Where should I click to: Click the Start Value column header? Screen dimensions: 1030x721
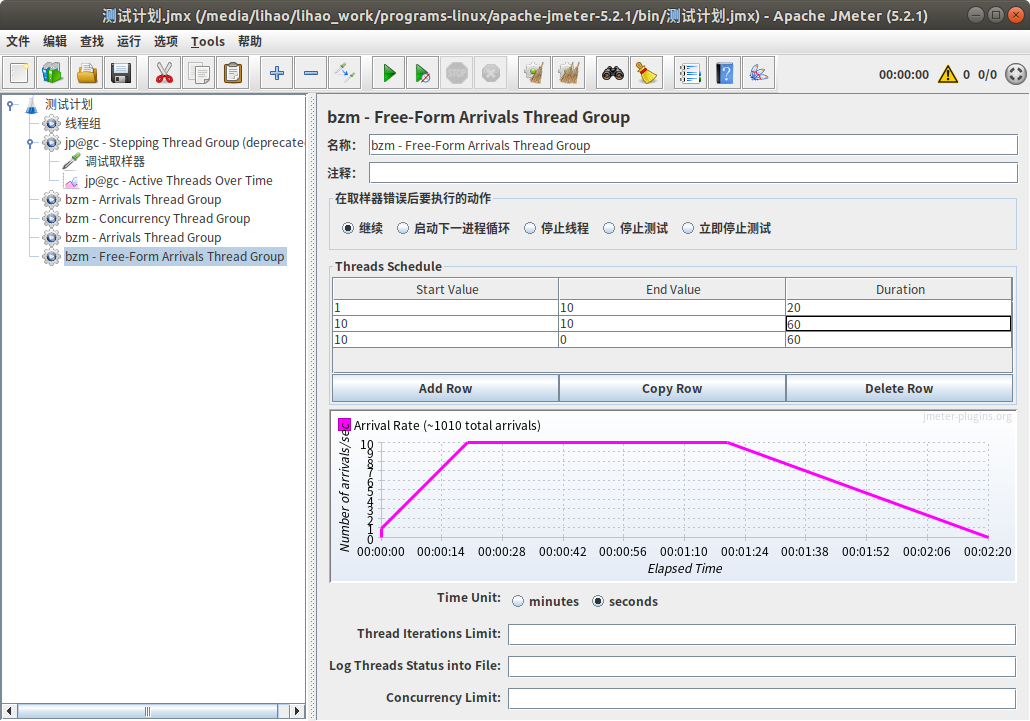tap(446, 290)
